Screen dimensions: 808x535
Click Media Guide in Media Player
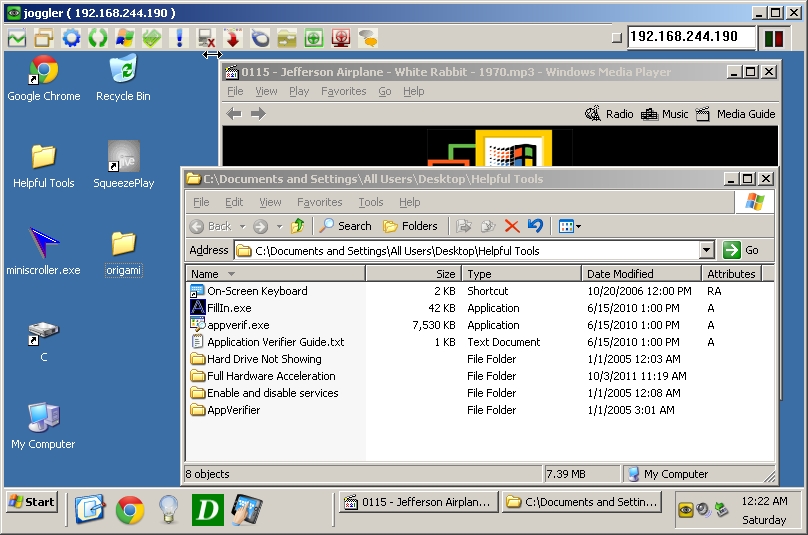pyautogui.click(x=735, y=114)
